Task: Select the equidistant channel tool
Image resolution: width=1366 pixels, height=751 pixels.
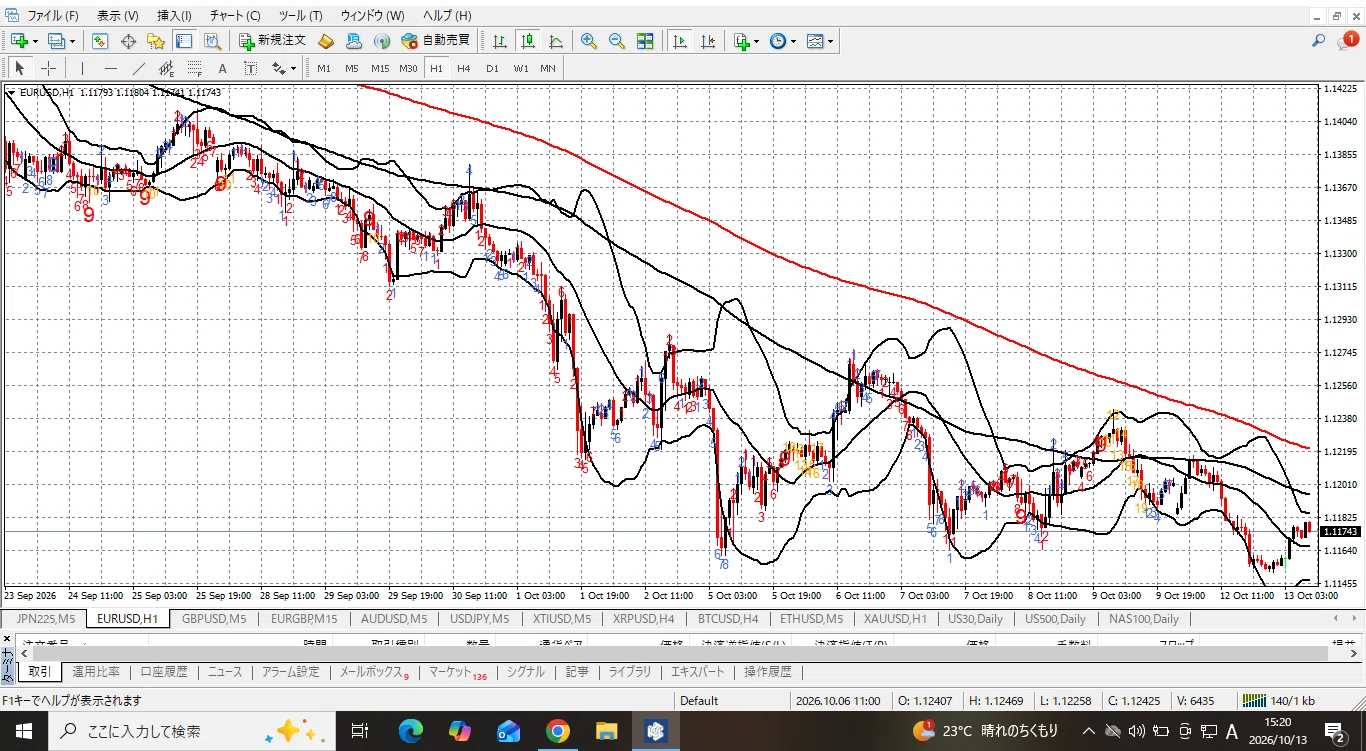Action: point(167,68)
